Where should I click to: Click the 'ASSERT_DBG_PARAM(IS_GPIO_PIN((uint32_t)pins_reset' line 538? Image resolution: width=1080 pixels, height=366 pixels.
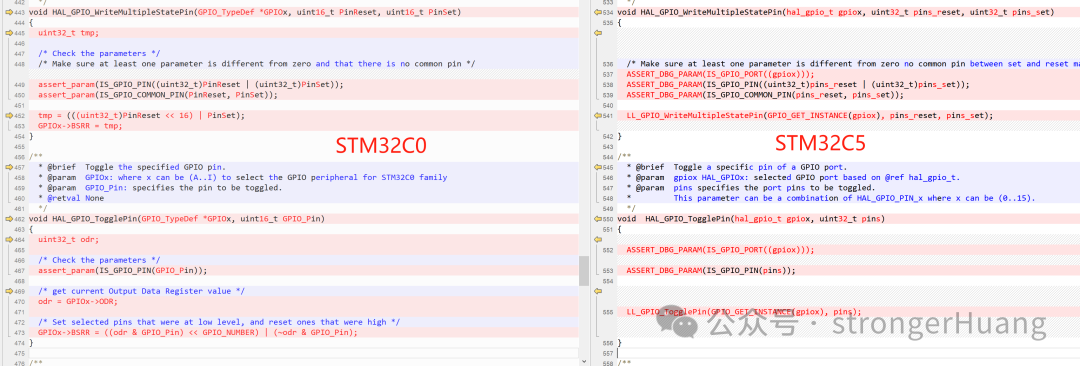pos(798,84)
